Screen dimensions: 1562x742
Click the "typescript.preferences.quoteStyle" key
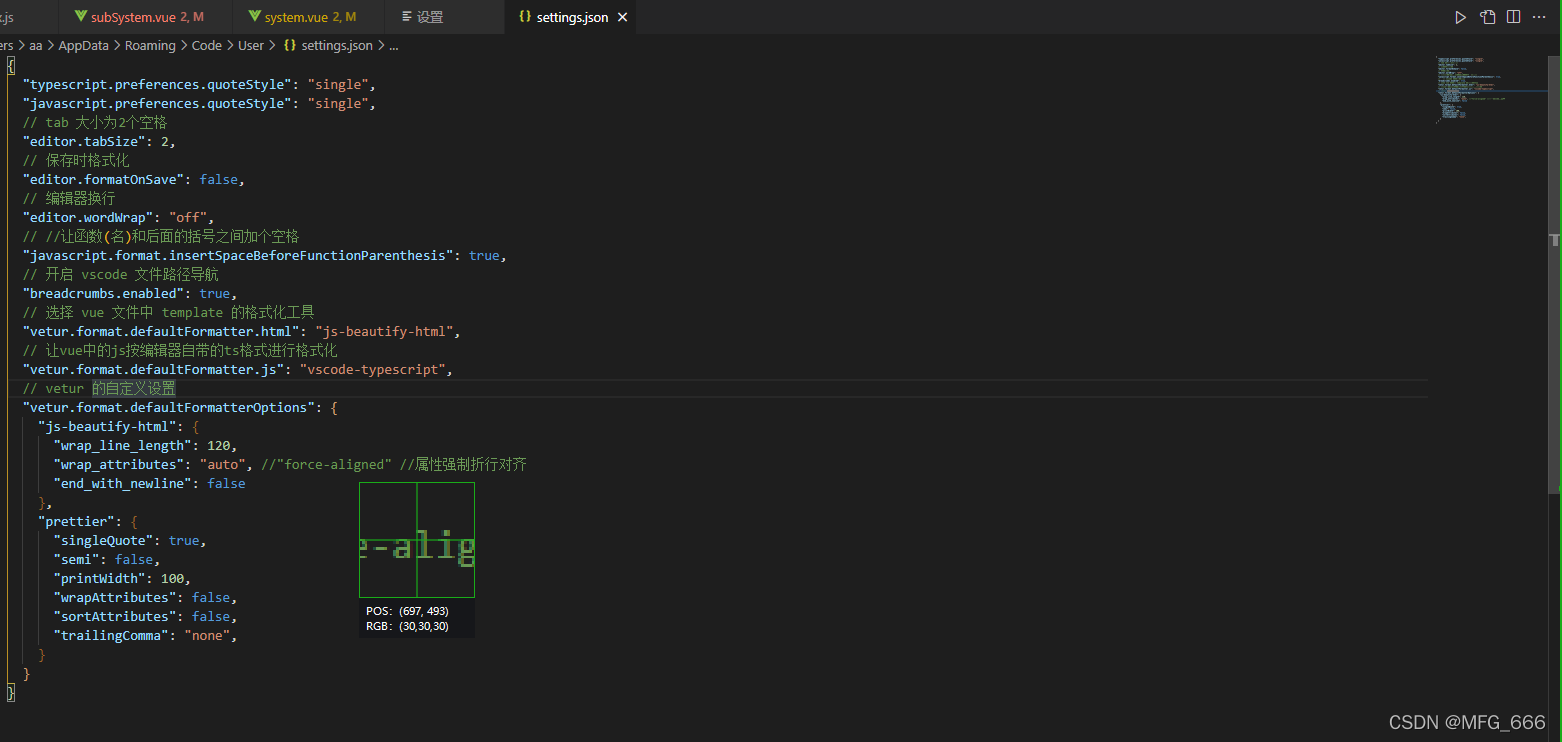coord(157,84)
